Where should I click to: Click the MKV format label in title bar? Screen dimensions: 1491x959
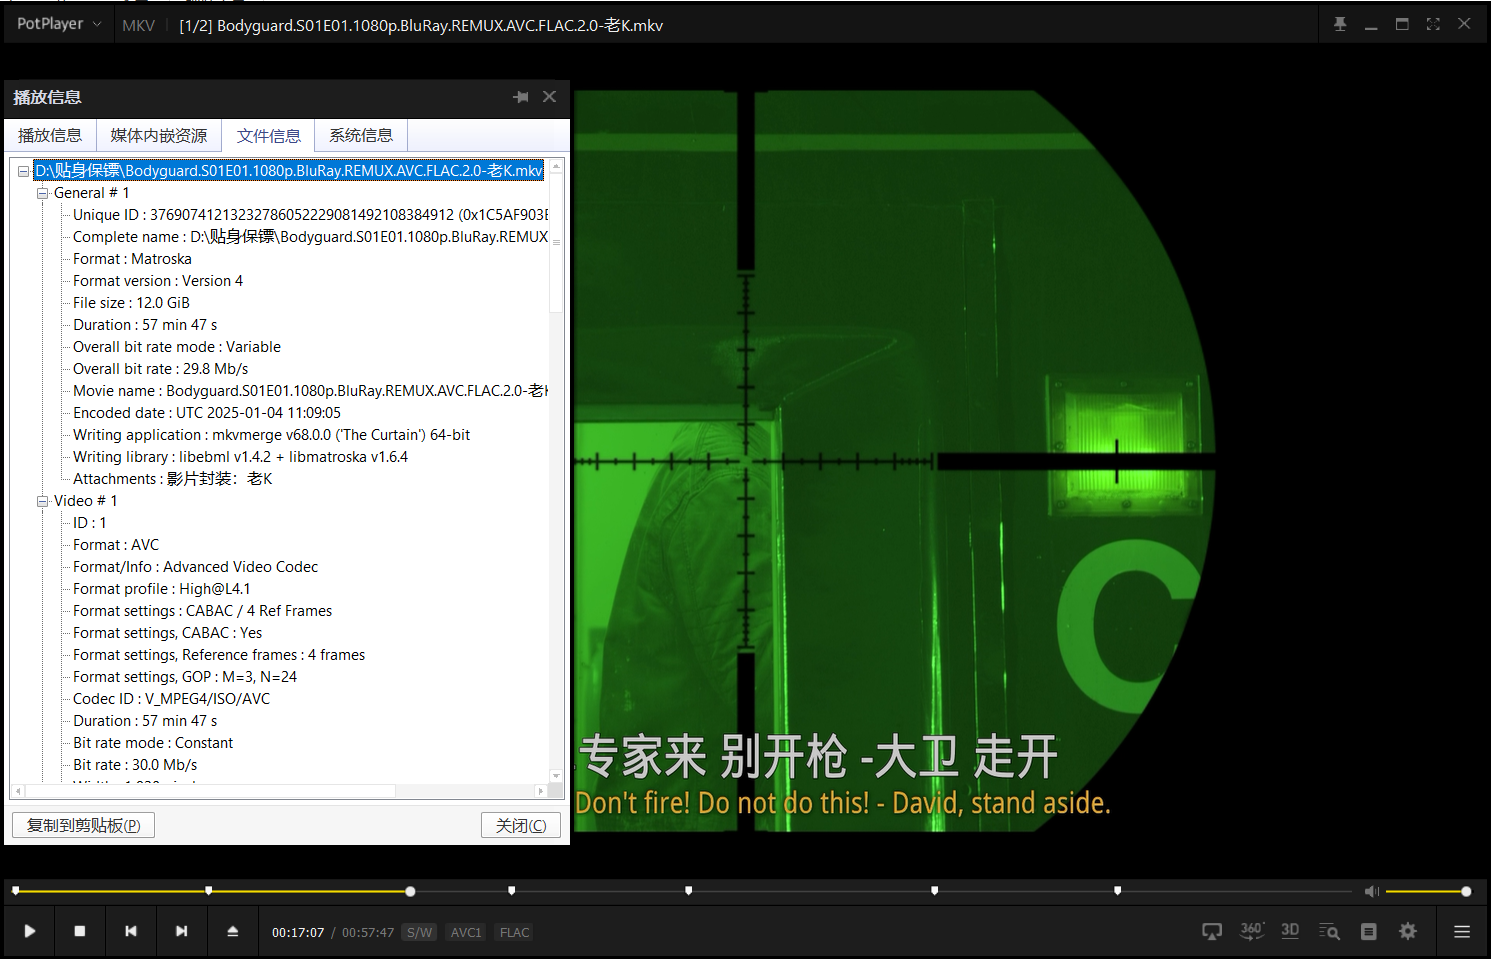(x=139, y=25)
